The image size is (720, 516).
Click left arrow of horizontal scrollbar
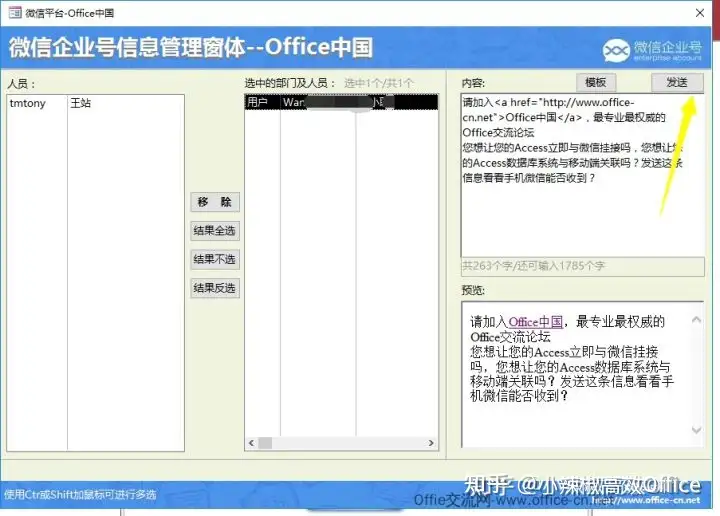251,443
